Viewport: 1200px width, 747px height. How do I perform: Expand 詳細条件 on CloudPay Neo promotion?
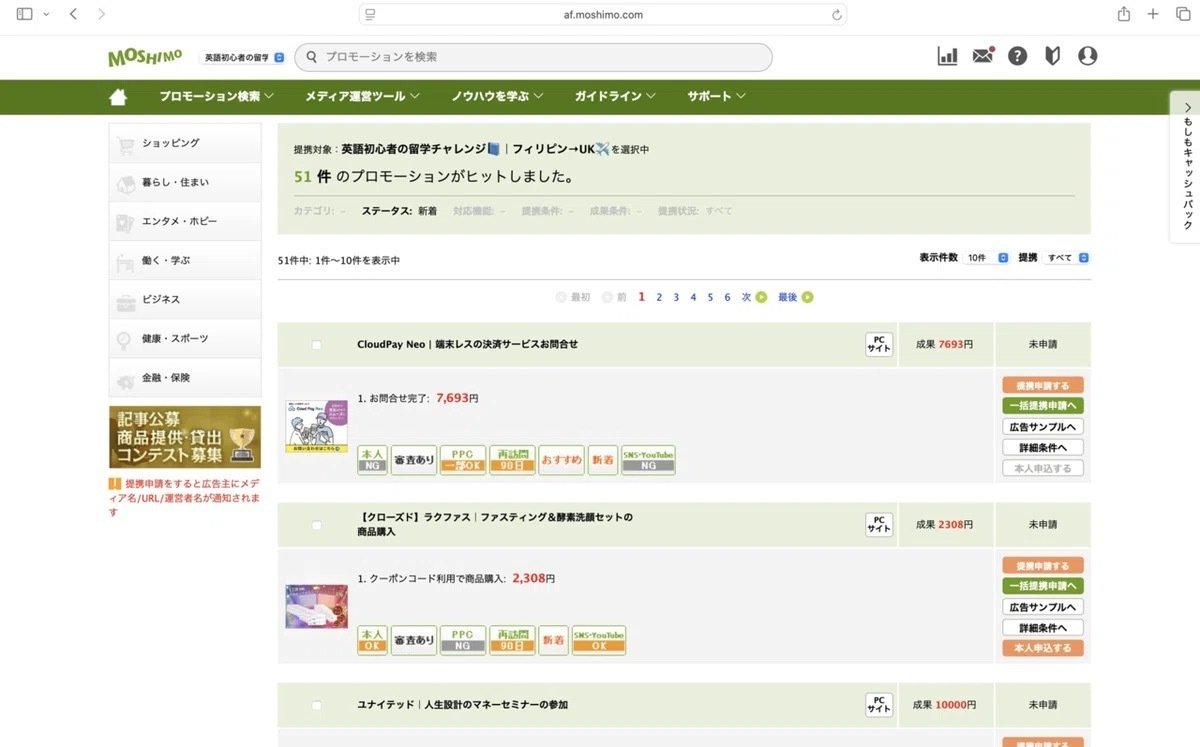tap(1042, 447)
